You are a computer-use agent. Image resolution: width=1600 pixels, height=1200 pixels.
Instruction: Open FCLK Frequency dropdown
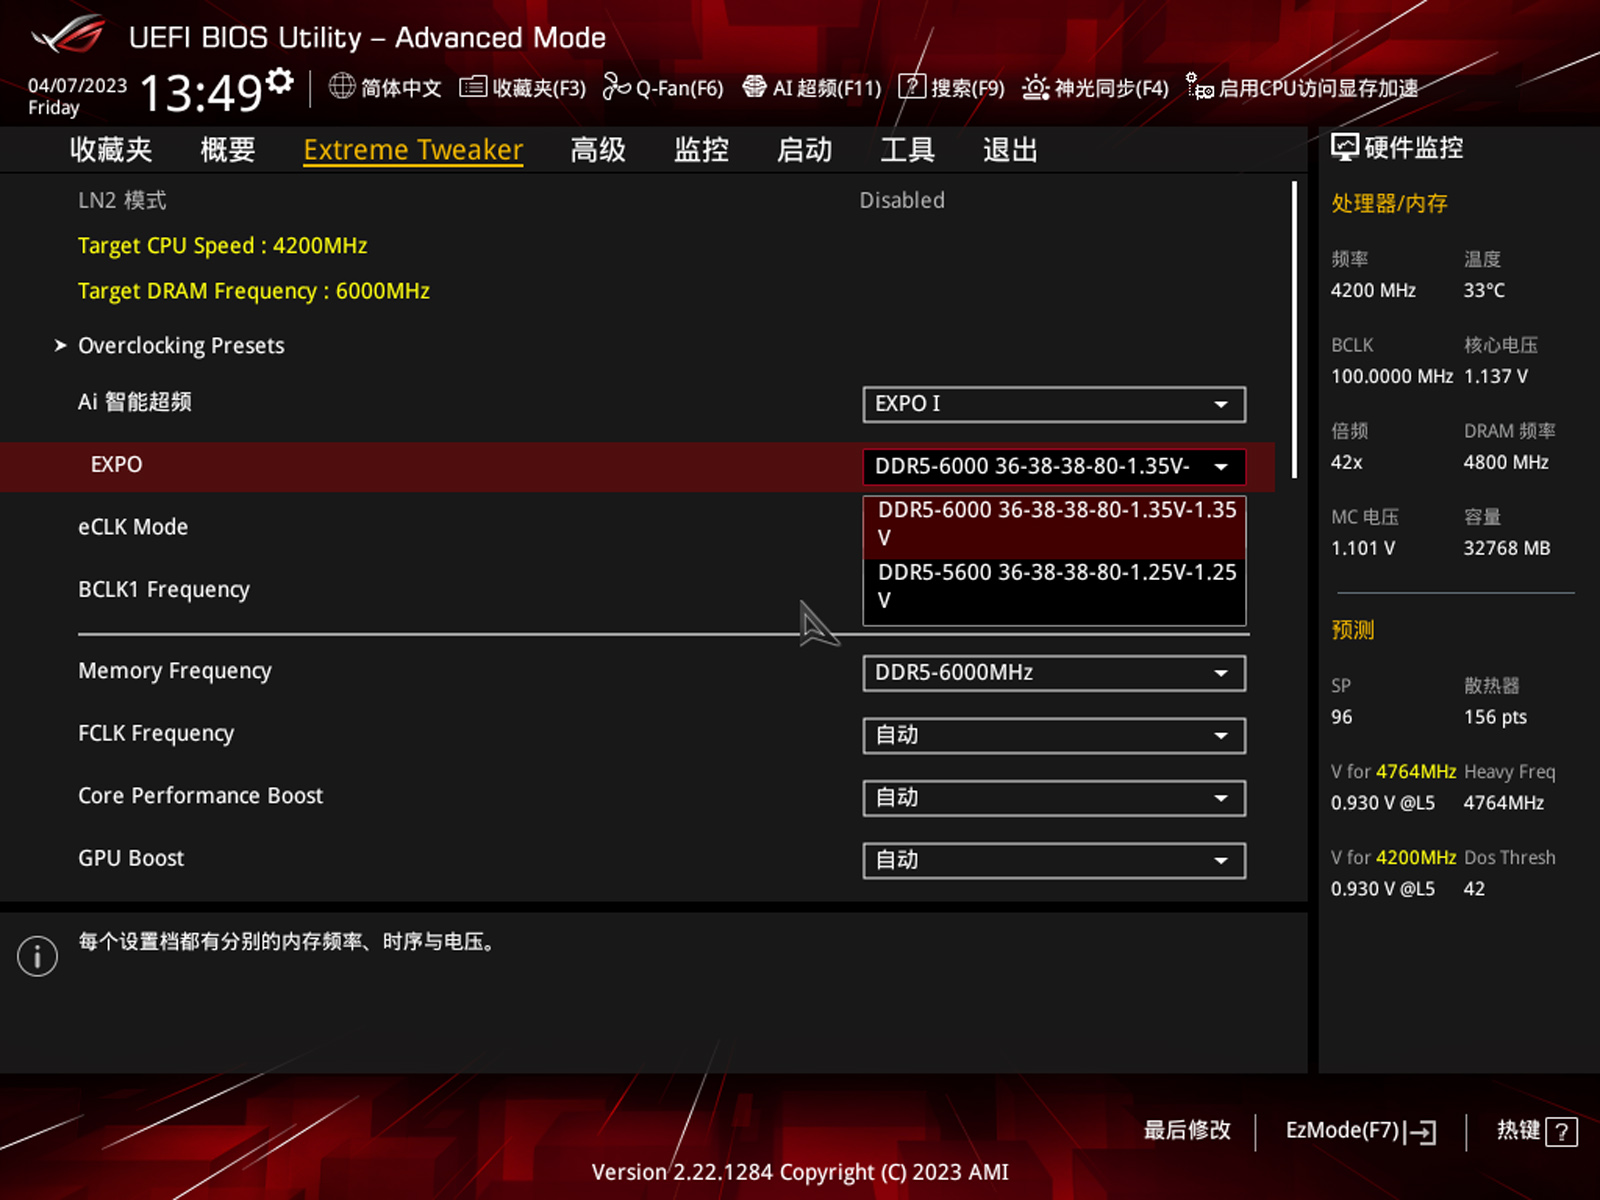1054,736
